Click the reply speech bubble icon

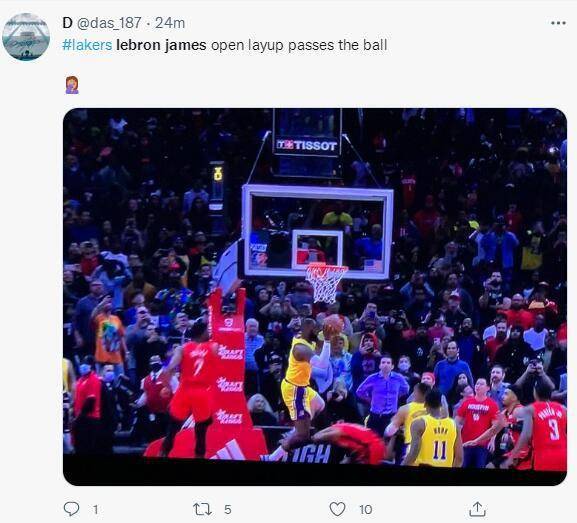click(x=71, y=509)
